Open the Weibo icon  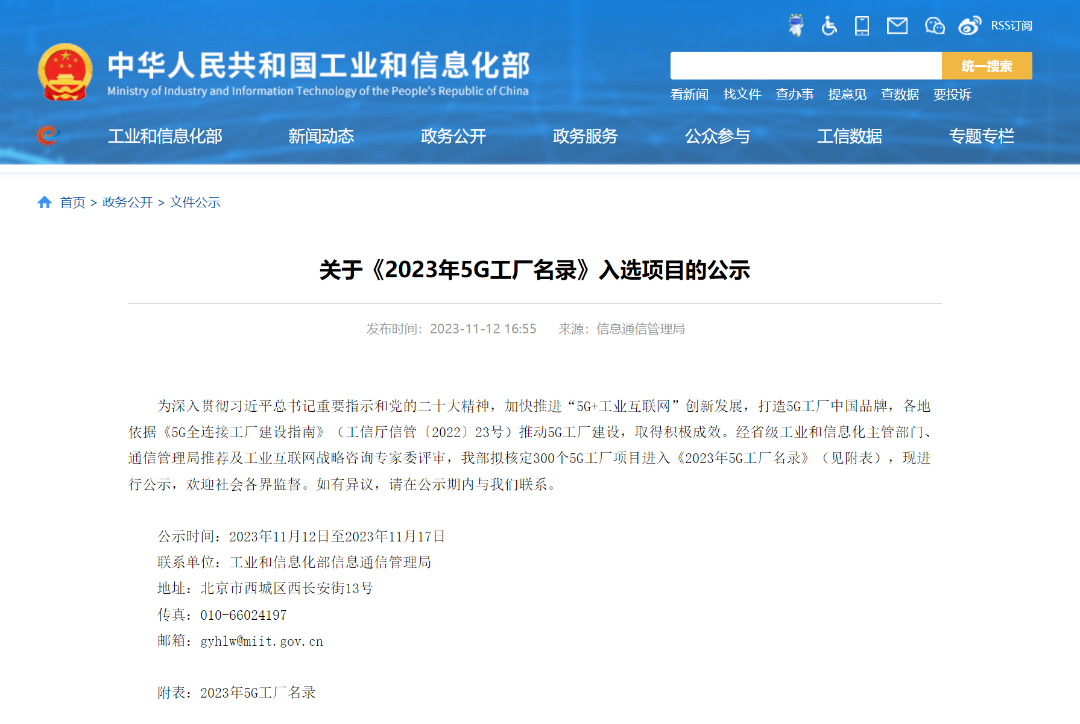[969, 26]
